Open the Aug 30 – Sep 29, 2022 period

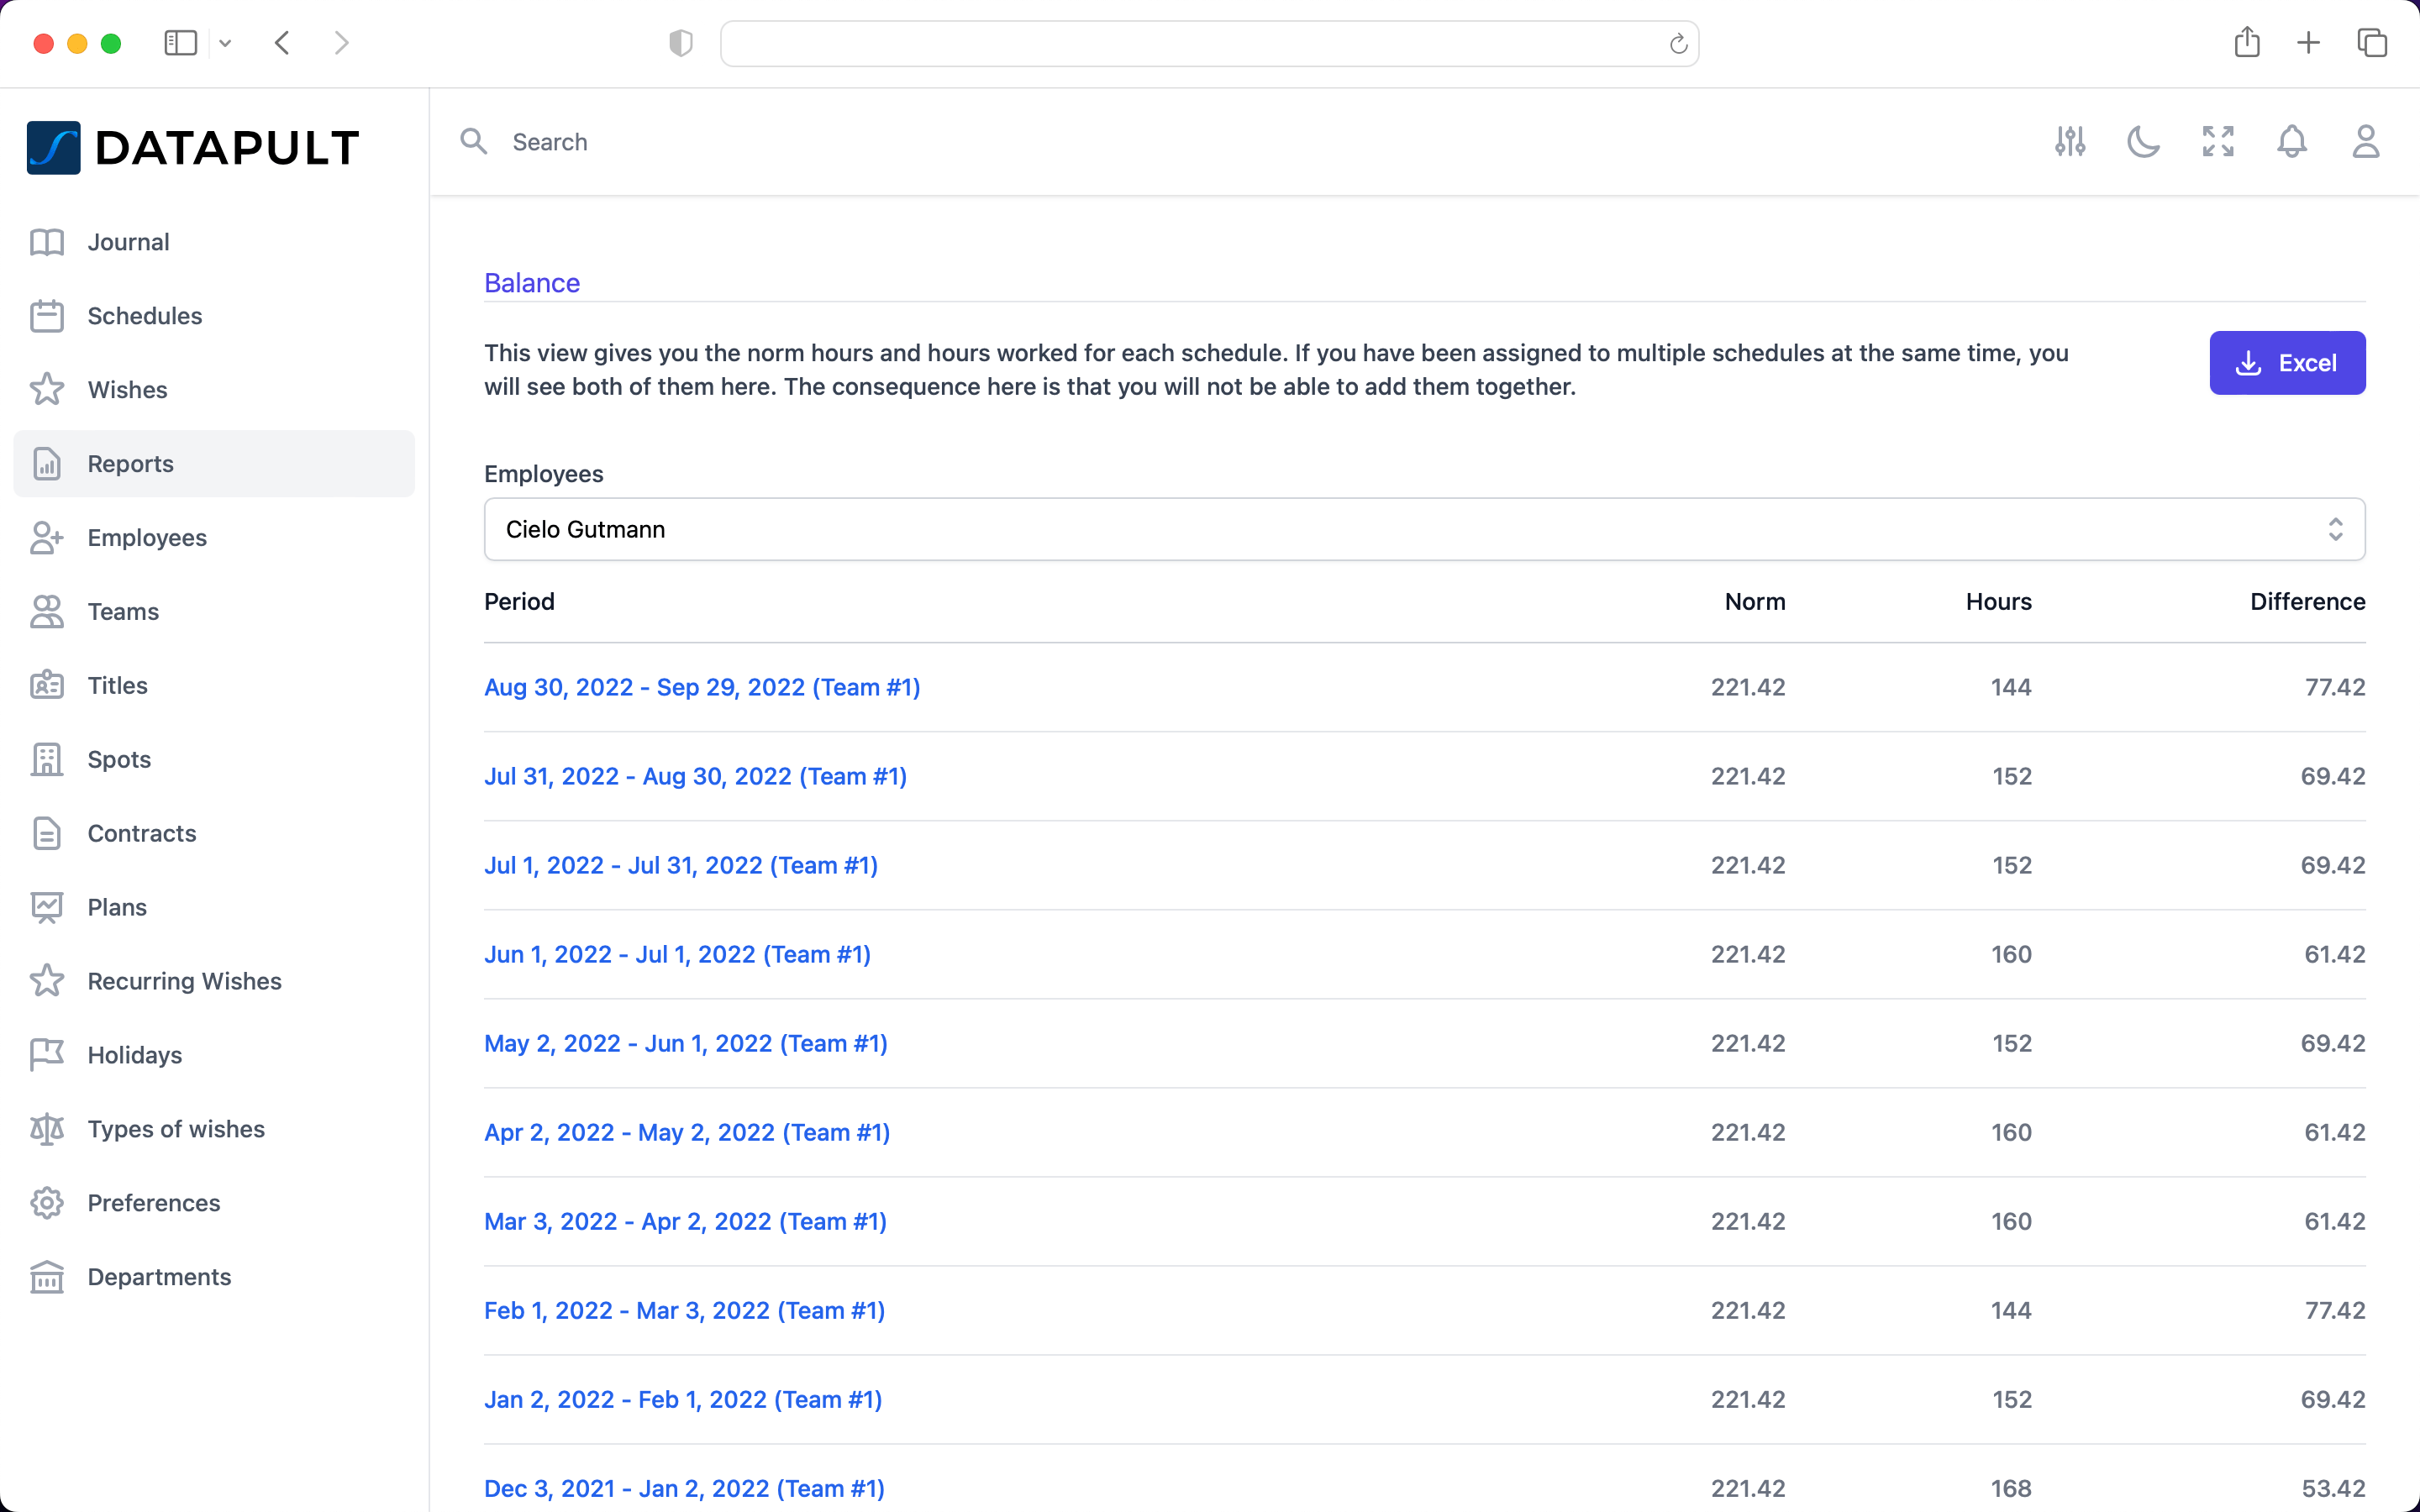point(702,687)
